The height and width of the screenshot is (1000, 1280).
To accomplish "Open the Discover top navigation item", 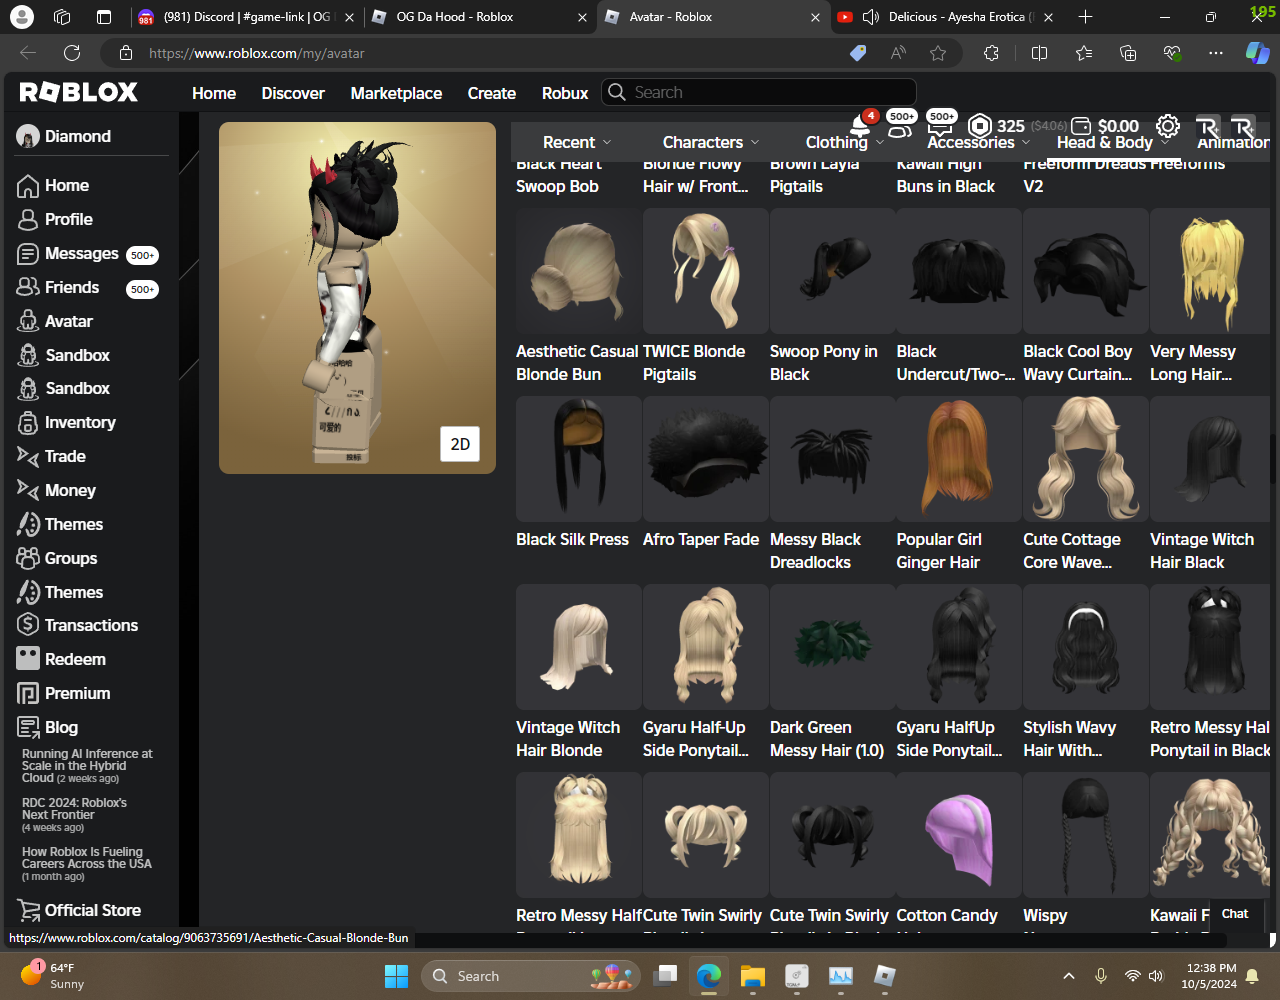I will (293, 93).
